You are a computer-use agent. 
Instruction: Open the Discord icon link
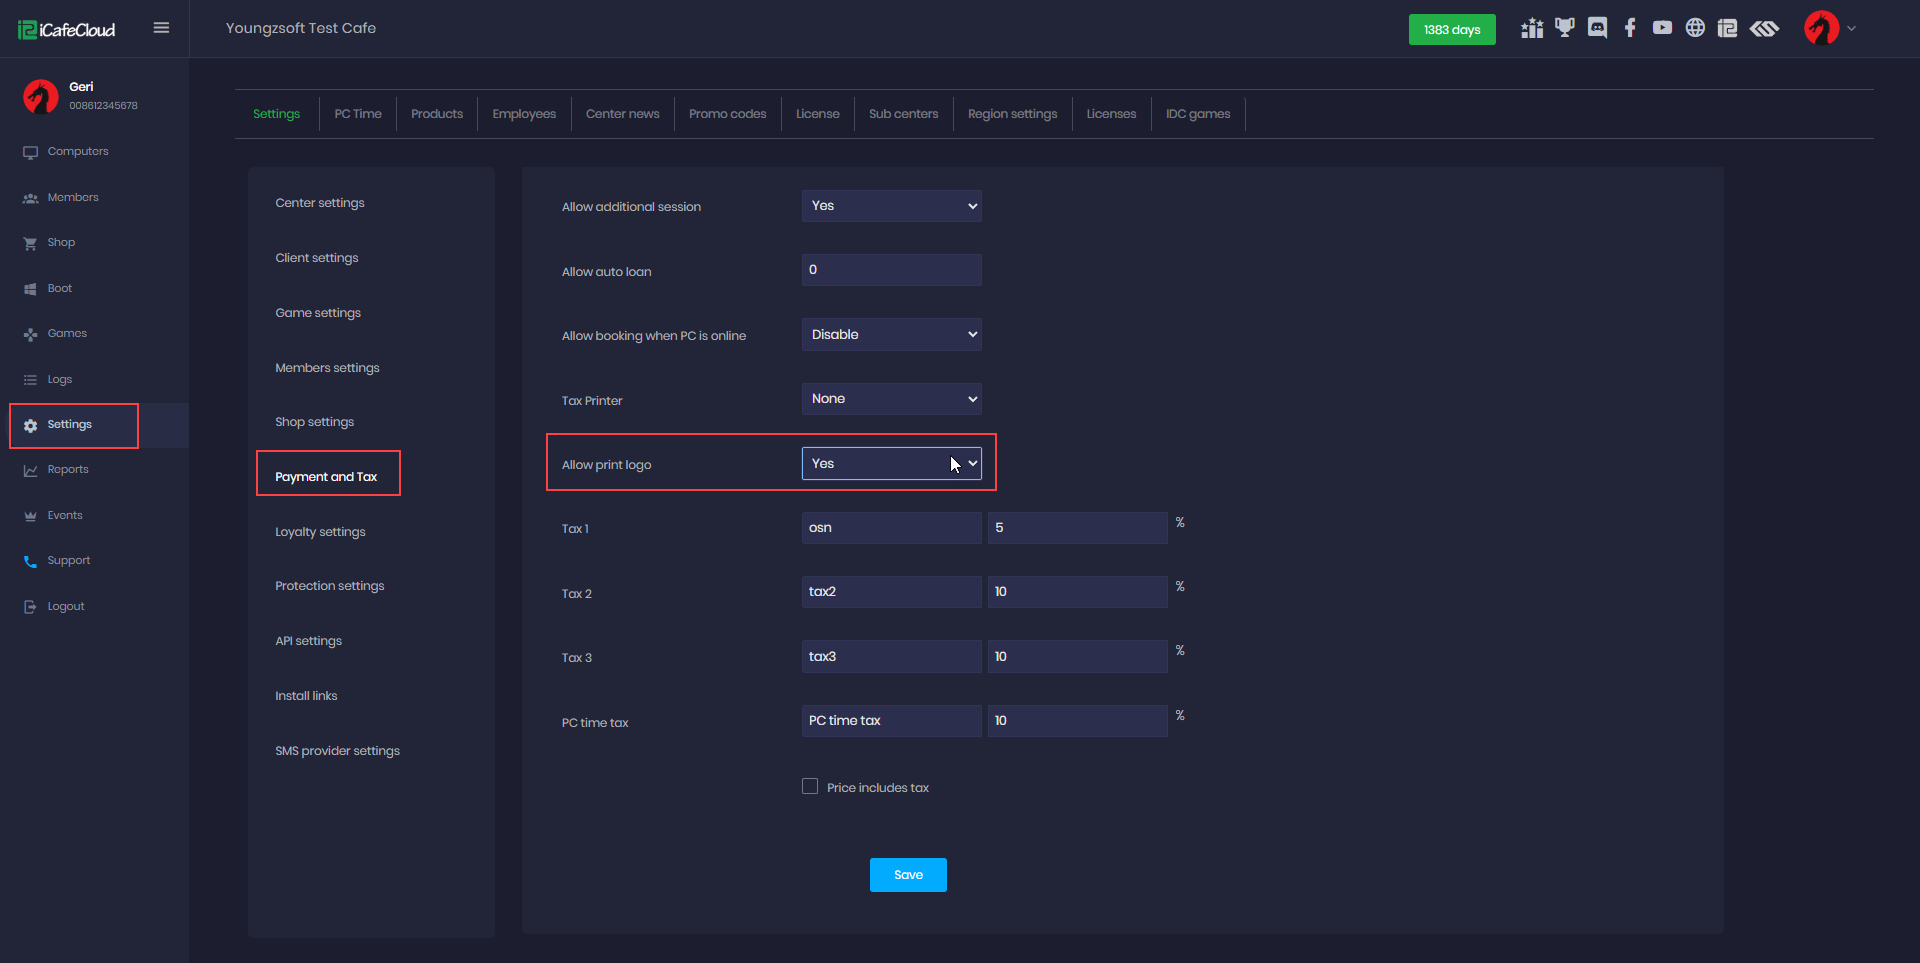point(1597,28)
